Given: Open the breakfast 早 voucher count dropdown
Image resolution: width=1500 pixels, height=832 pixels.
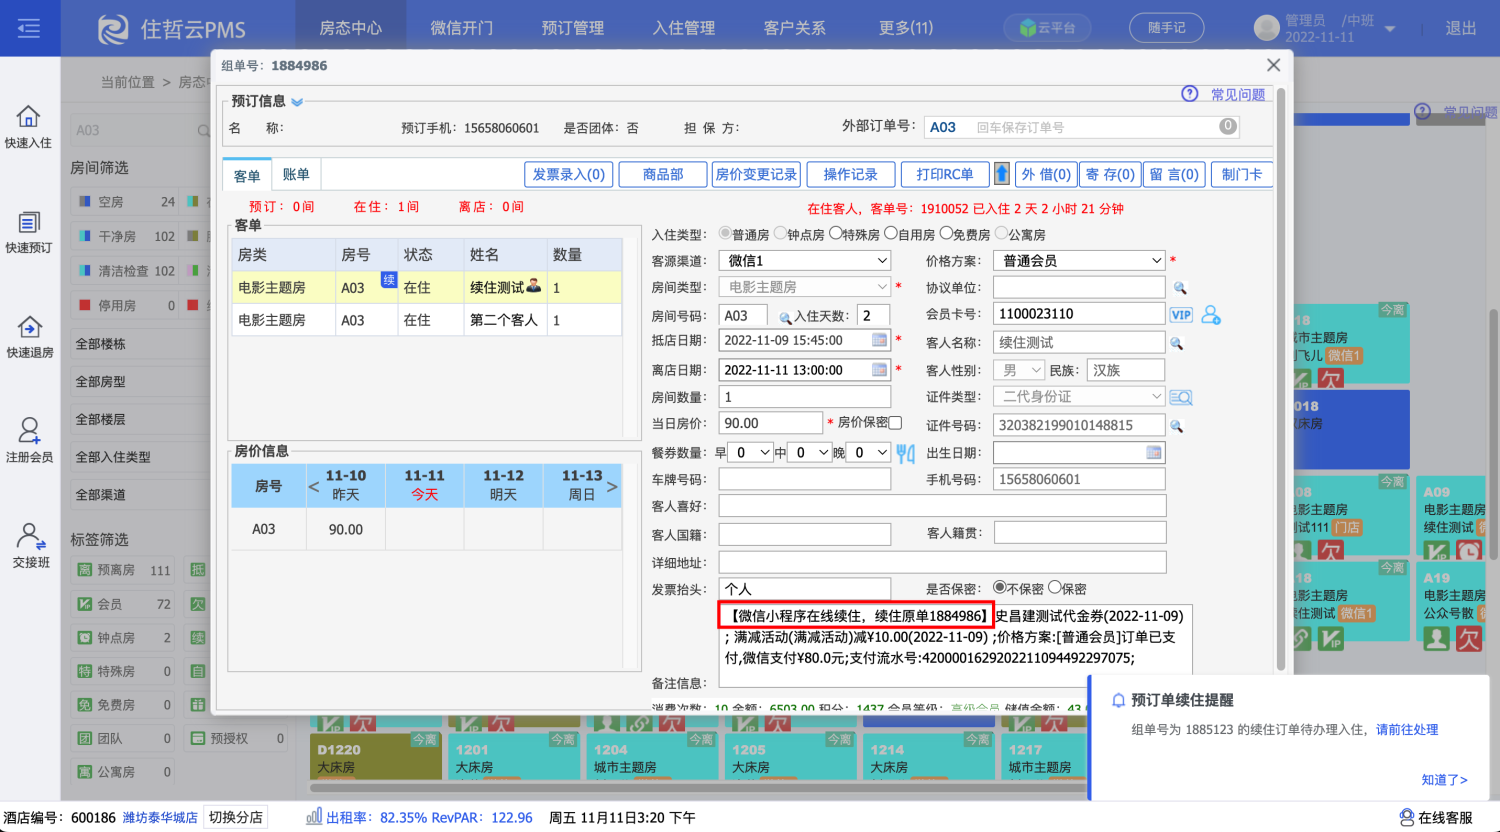Looking at the screenshot, I should pyautogui.click(x=751, y=452).
